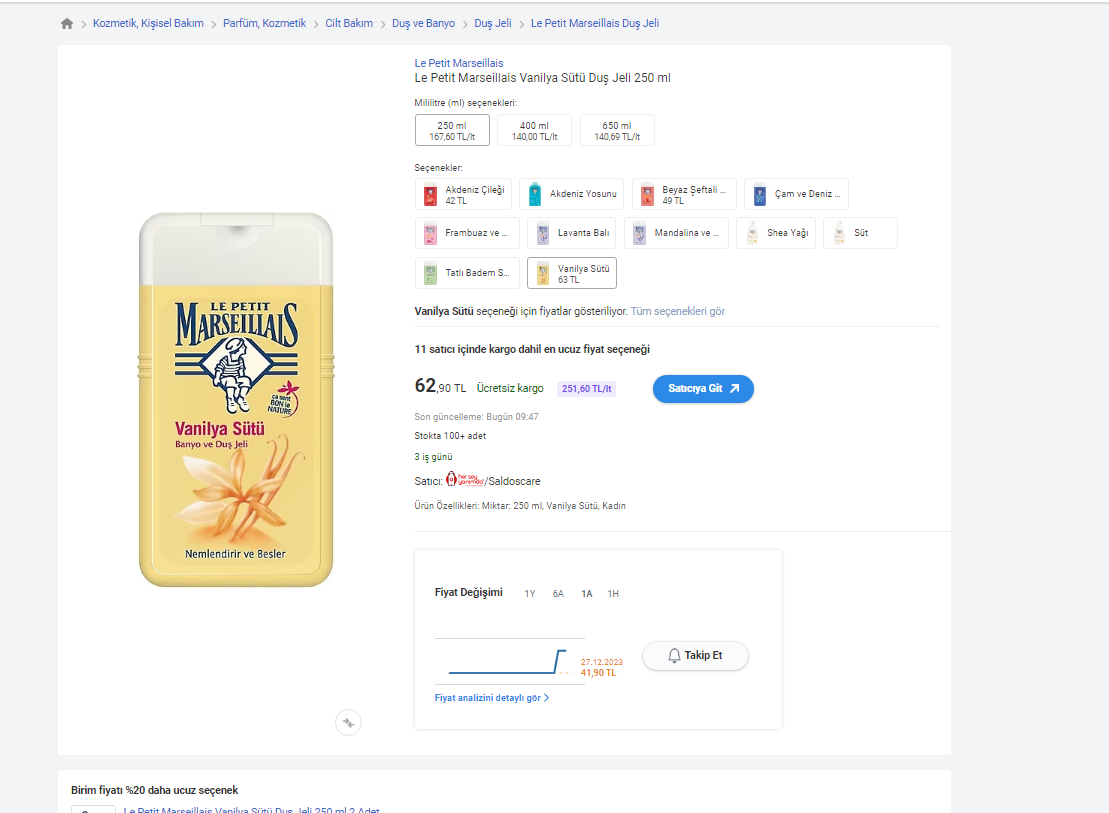This screenshot has height=813, width=1109.
Task: Choose the Akdeniz Çileği variant
Action: point(463,195)
